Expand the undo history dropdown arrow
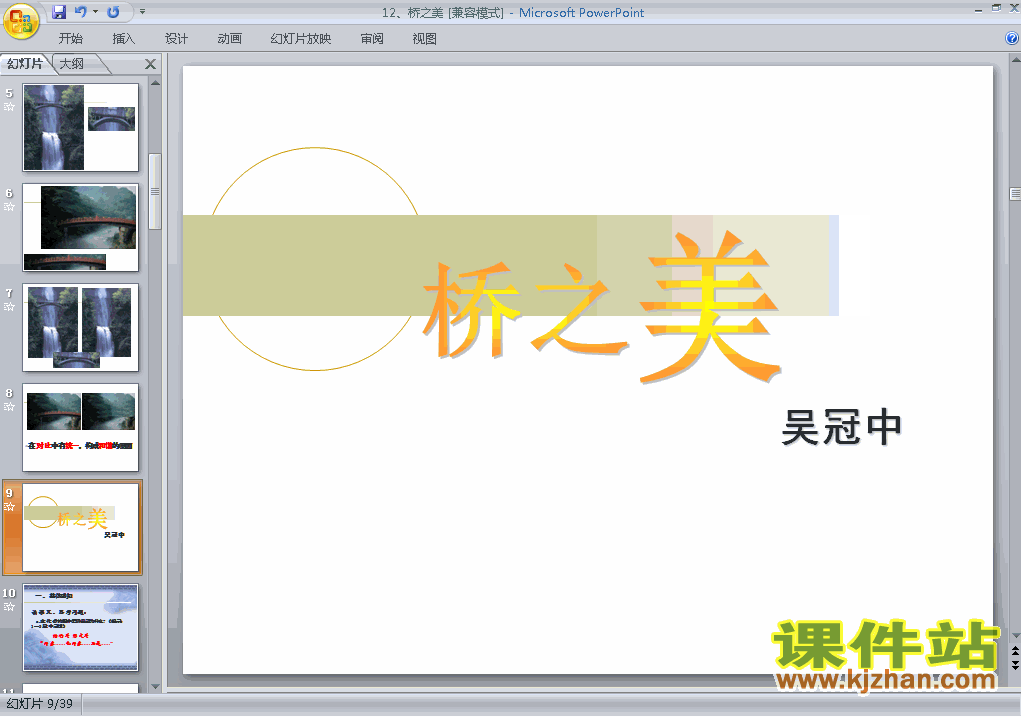Image resolution: width=1021 pixels, height=717 pixels. [95, 12]
